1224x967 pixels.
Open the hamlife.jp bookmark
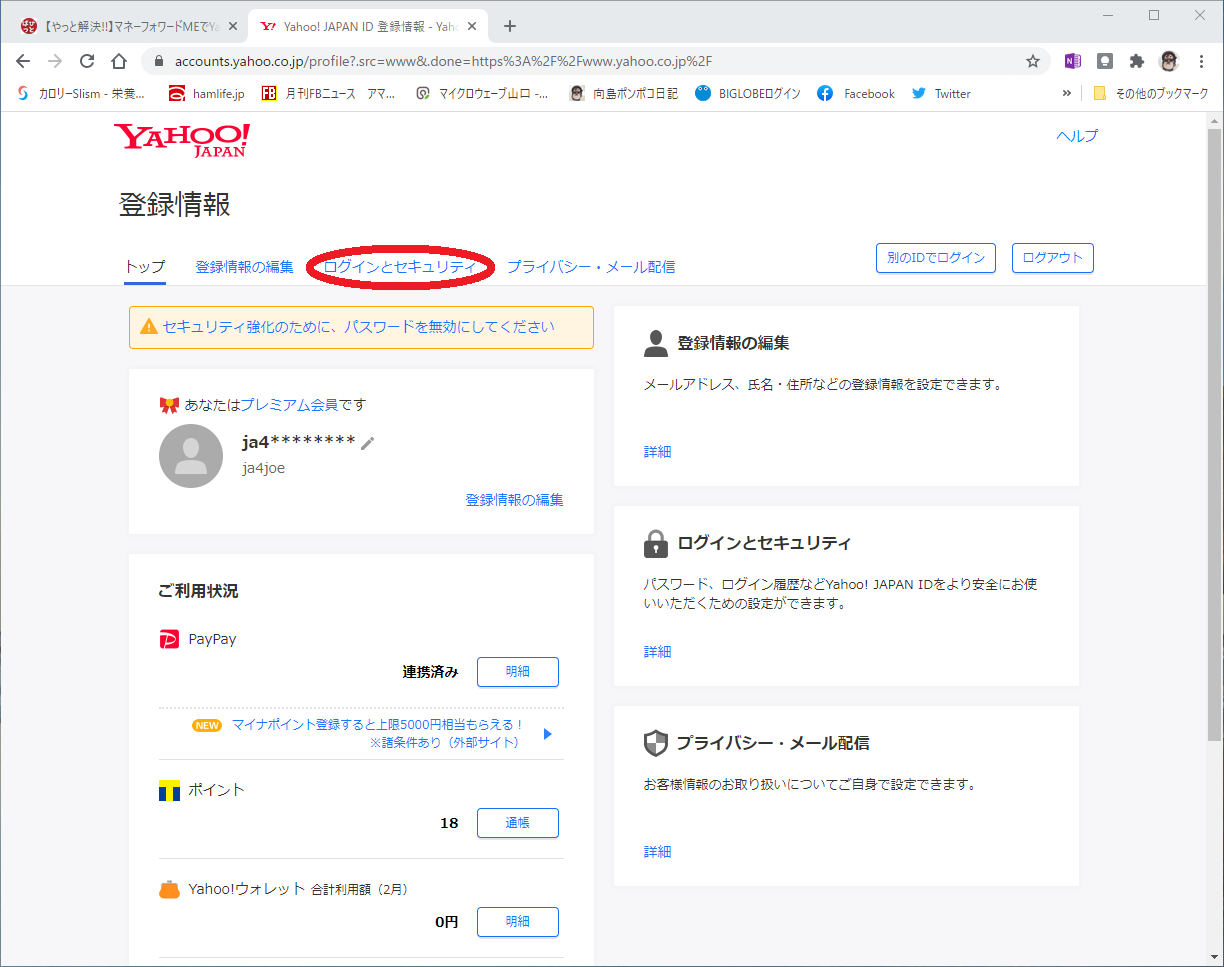click(x=206, y=93)
